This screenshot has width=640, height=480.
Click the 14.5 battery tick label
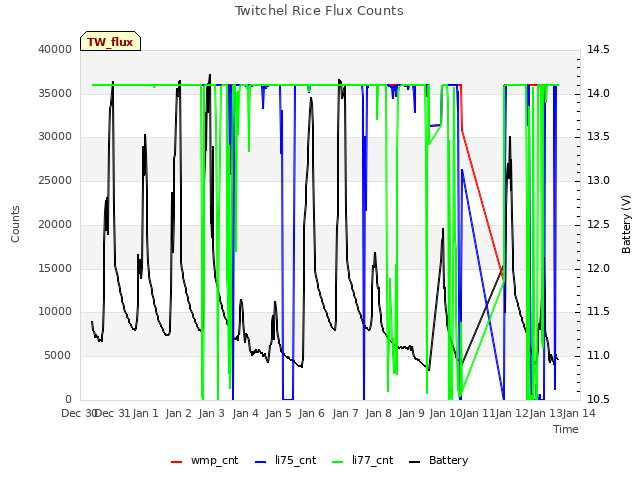[598, 49]
